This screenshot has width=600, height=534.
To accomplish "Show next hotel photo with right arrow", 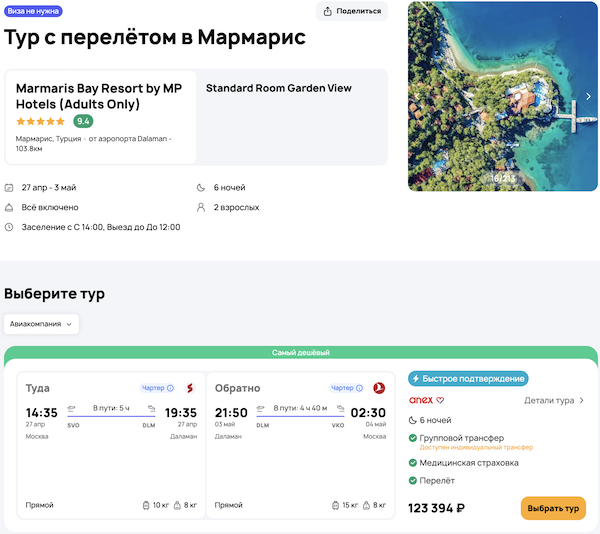I will click(x=588, y=96).
